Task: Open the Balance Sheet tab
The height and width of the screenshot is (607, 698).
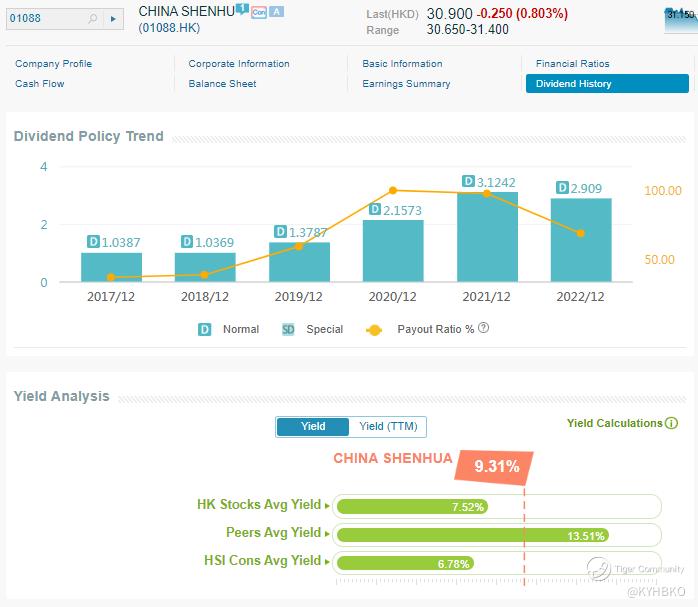Action: (222, 84)
